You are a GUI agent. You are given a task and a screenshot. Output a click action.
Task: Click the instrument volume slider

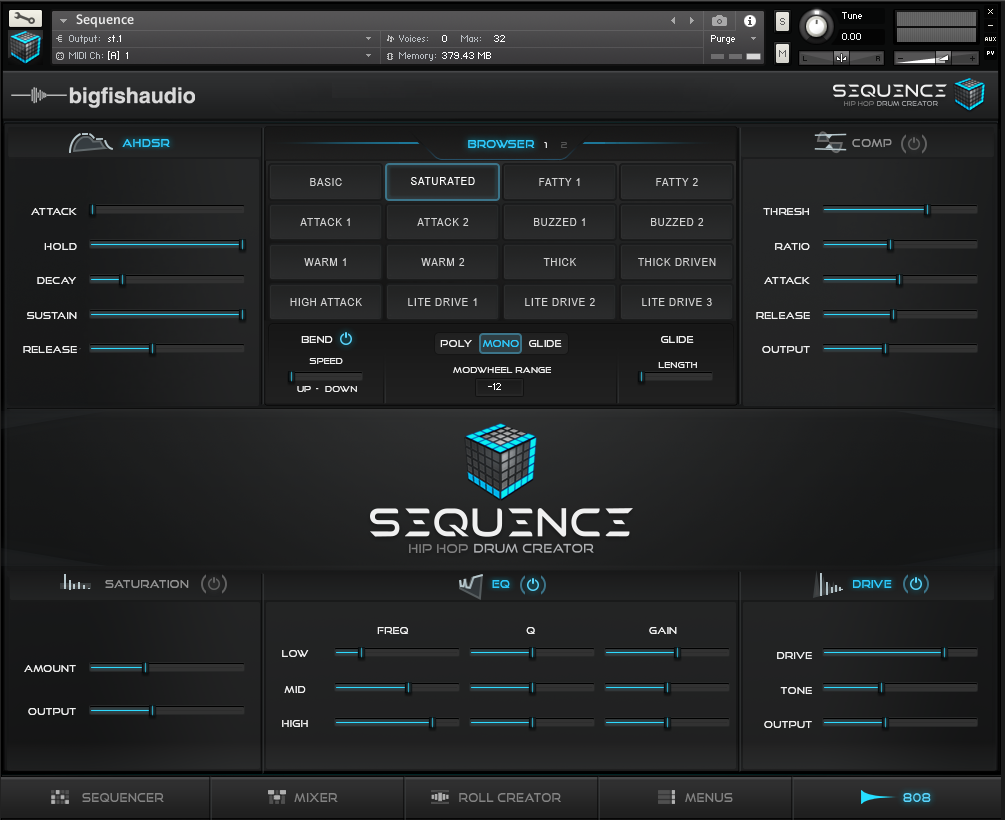click(x=936, y=58)
